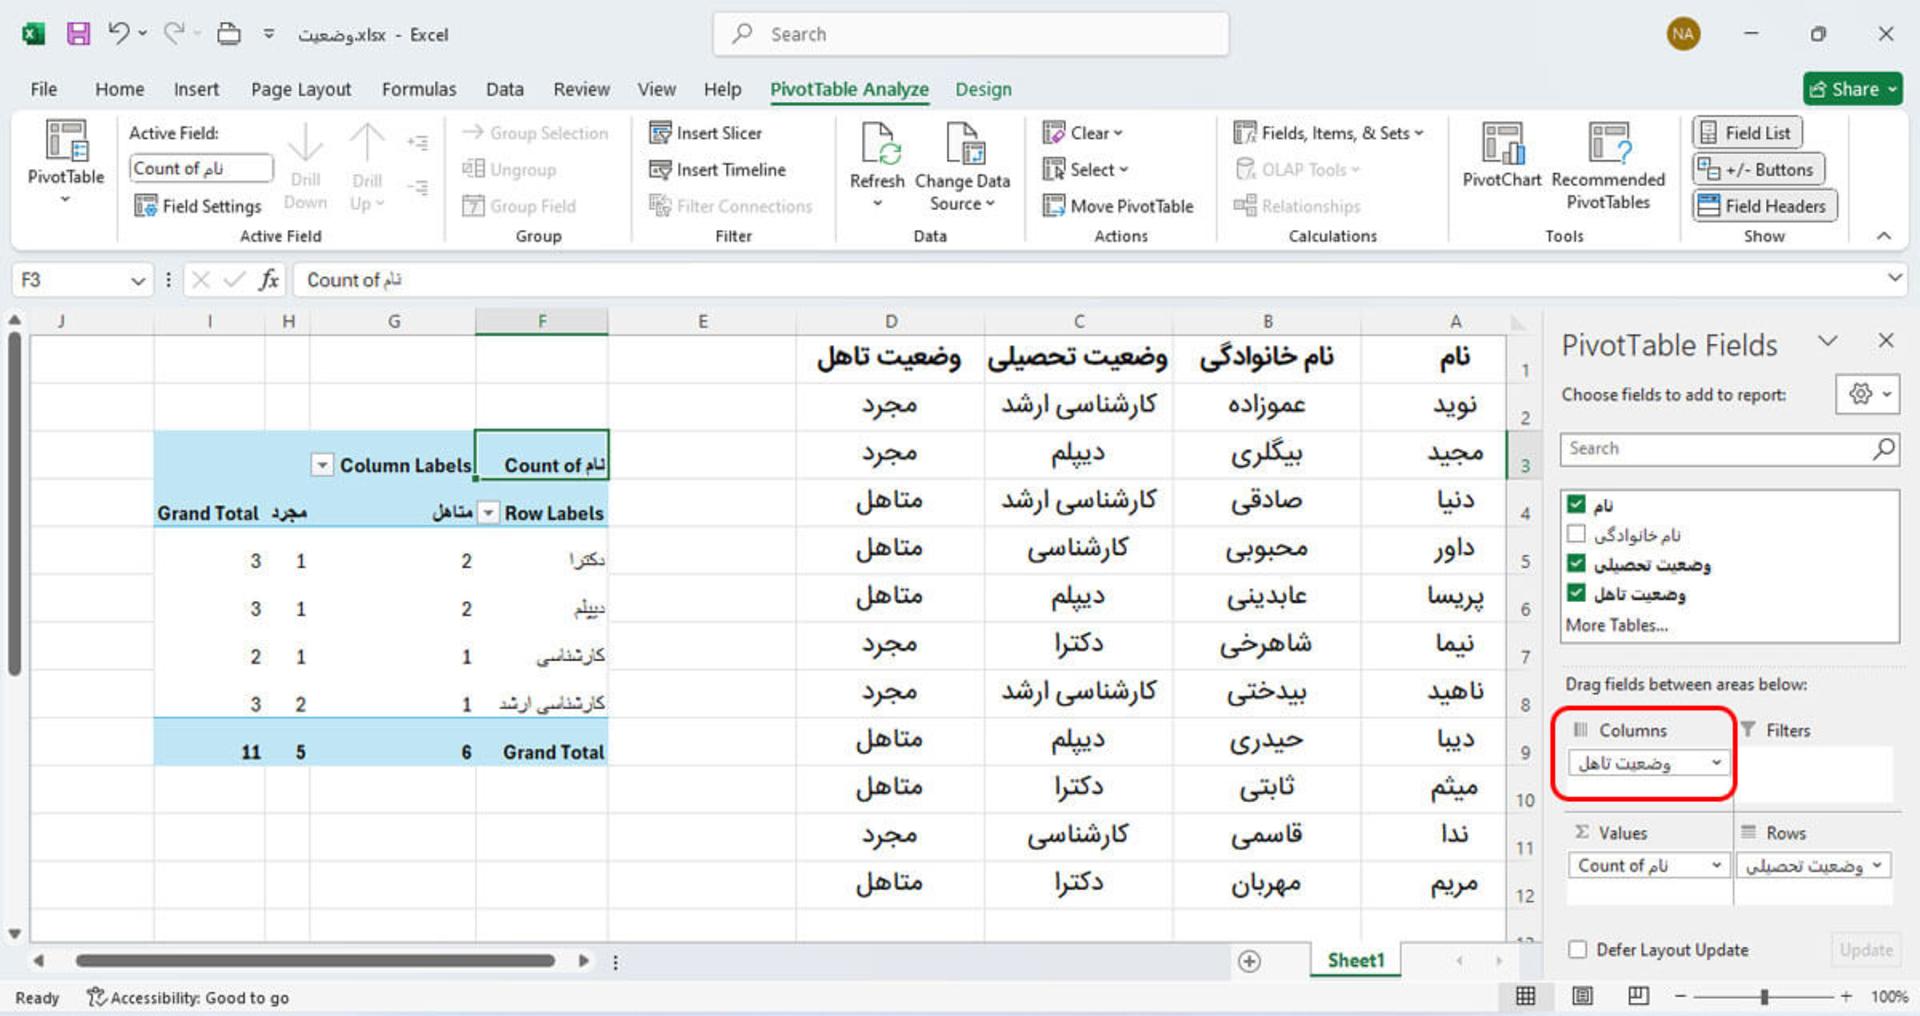This screenshot has height=1016, width=1920.
Task: Open the PivotTable Fields tools gear
Action: click(x=1867, y=394)
